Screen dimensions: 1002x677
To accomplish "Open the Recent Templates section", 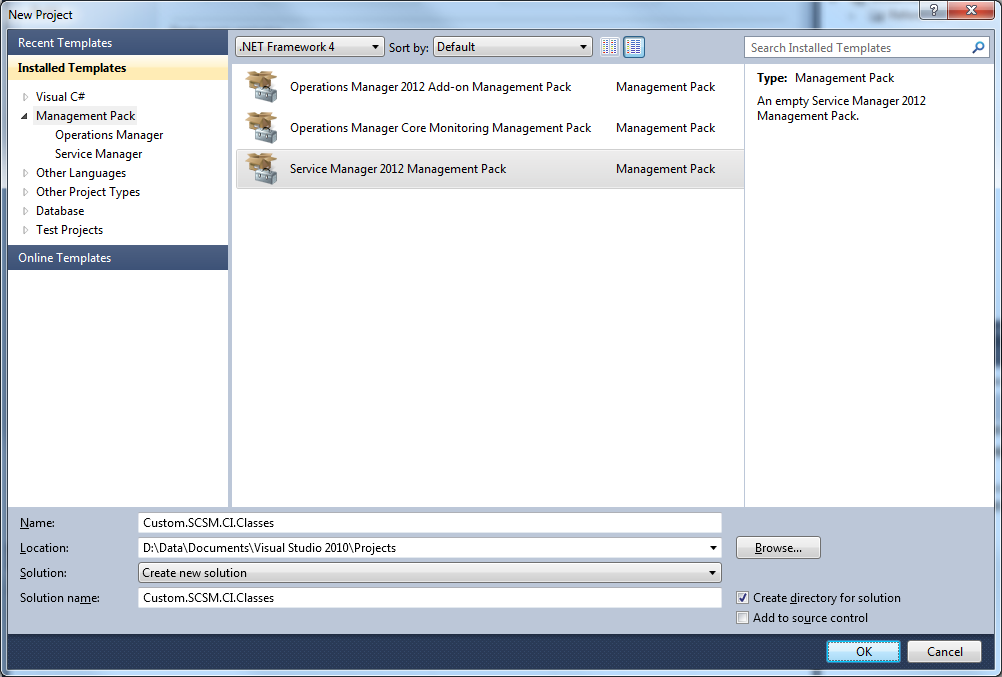I will pos(65,43).
